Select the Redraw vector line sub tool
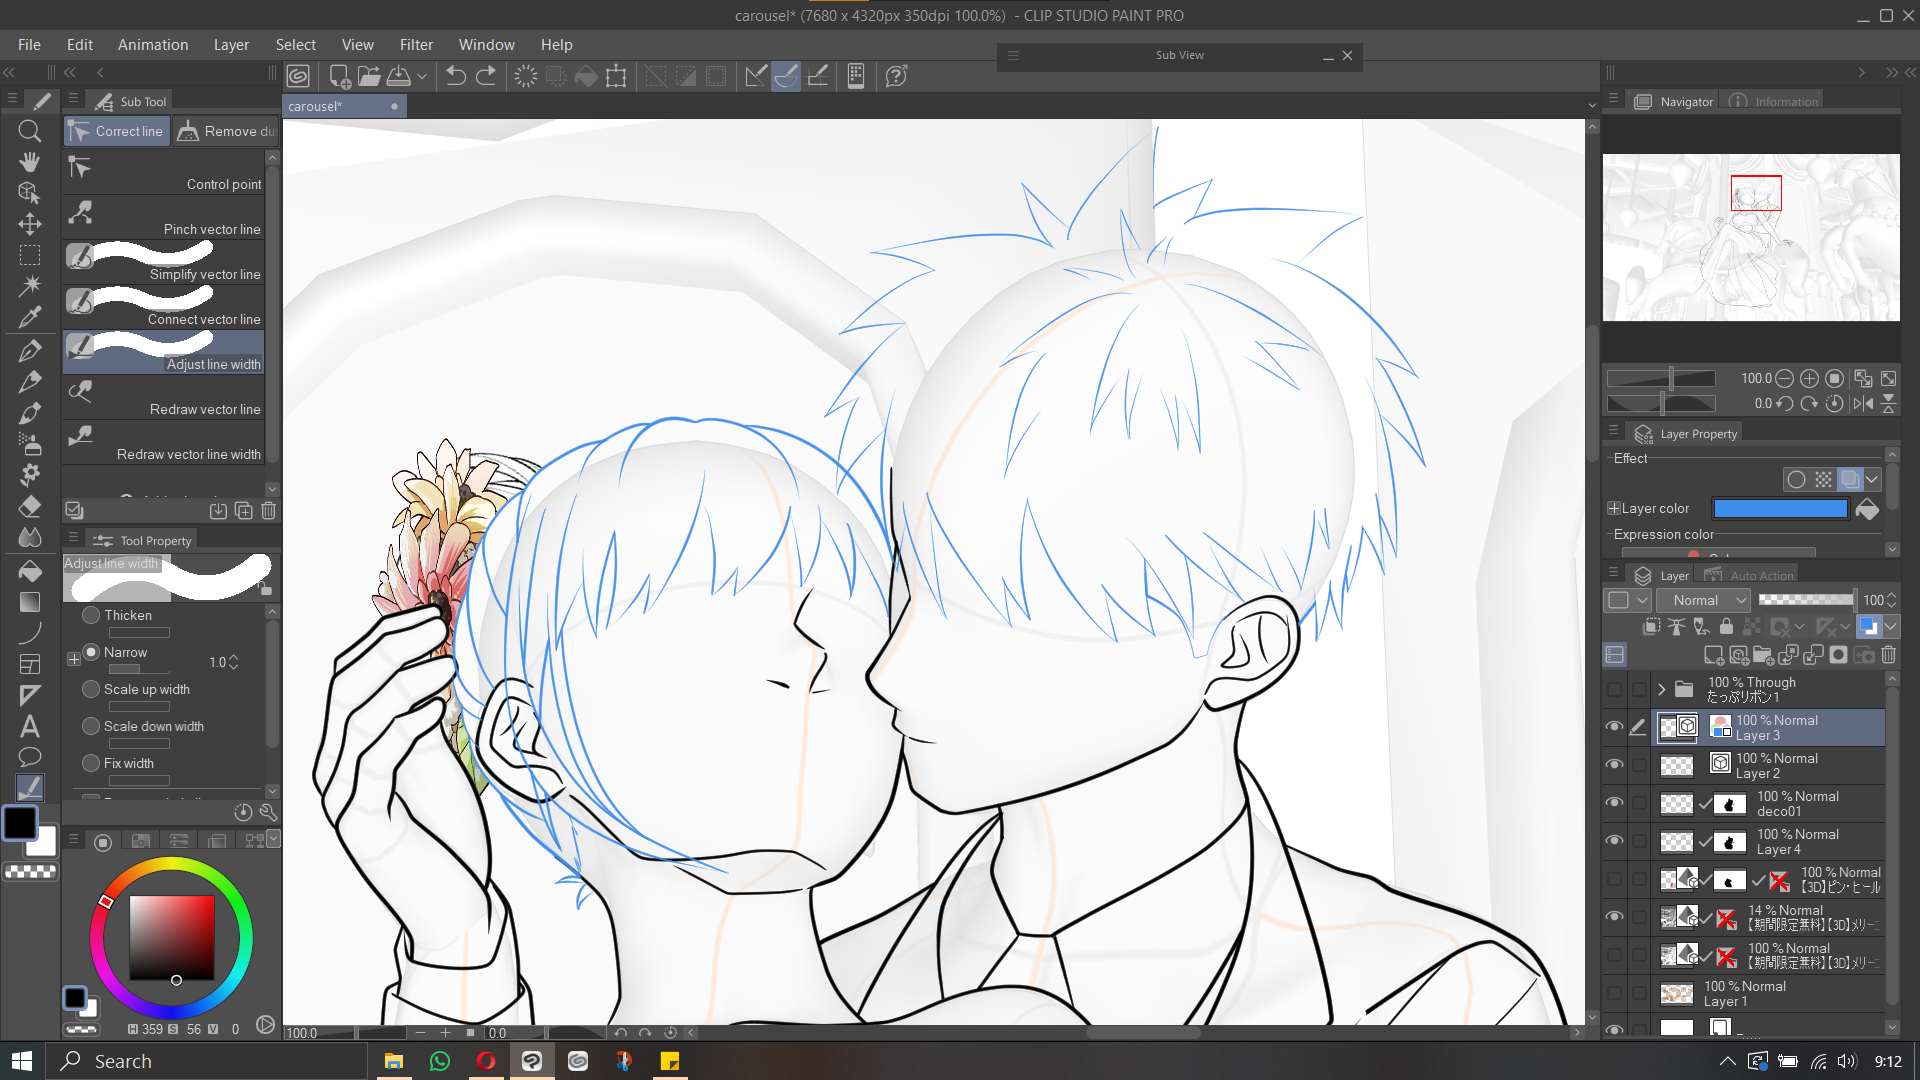Image resolution: width=1920 pixels, height=1080 pixels. click(165, 397)
